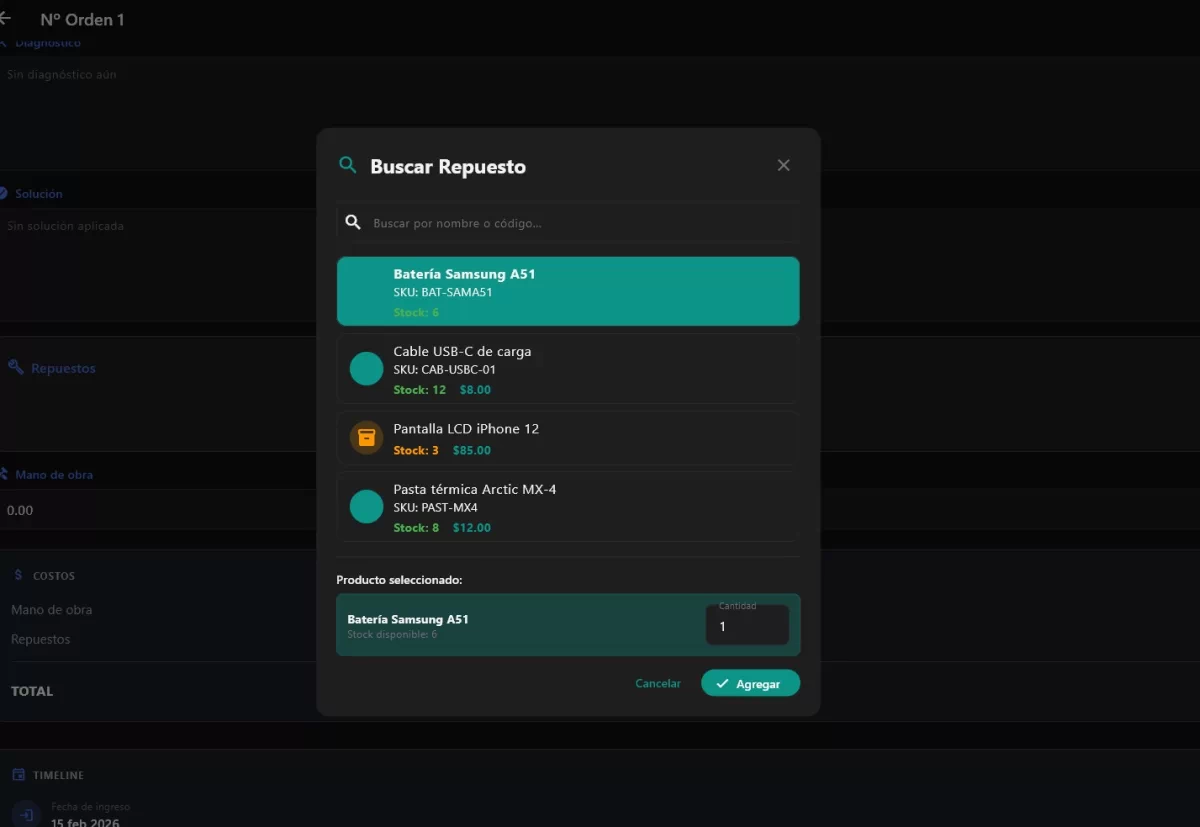Click the magnifier icon inside the search field
The height and width of the screenshot is (827, 1200).
(353, 222)
